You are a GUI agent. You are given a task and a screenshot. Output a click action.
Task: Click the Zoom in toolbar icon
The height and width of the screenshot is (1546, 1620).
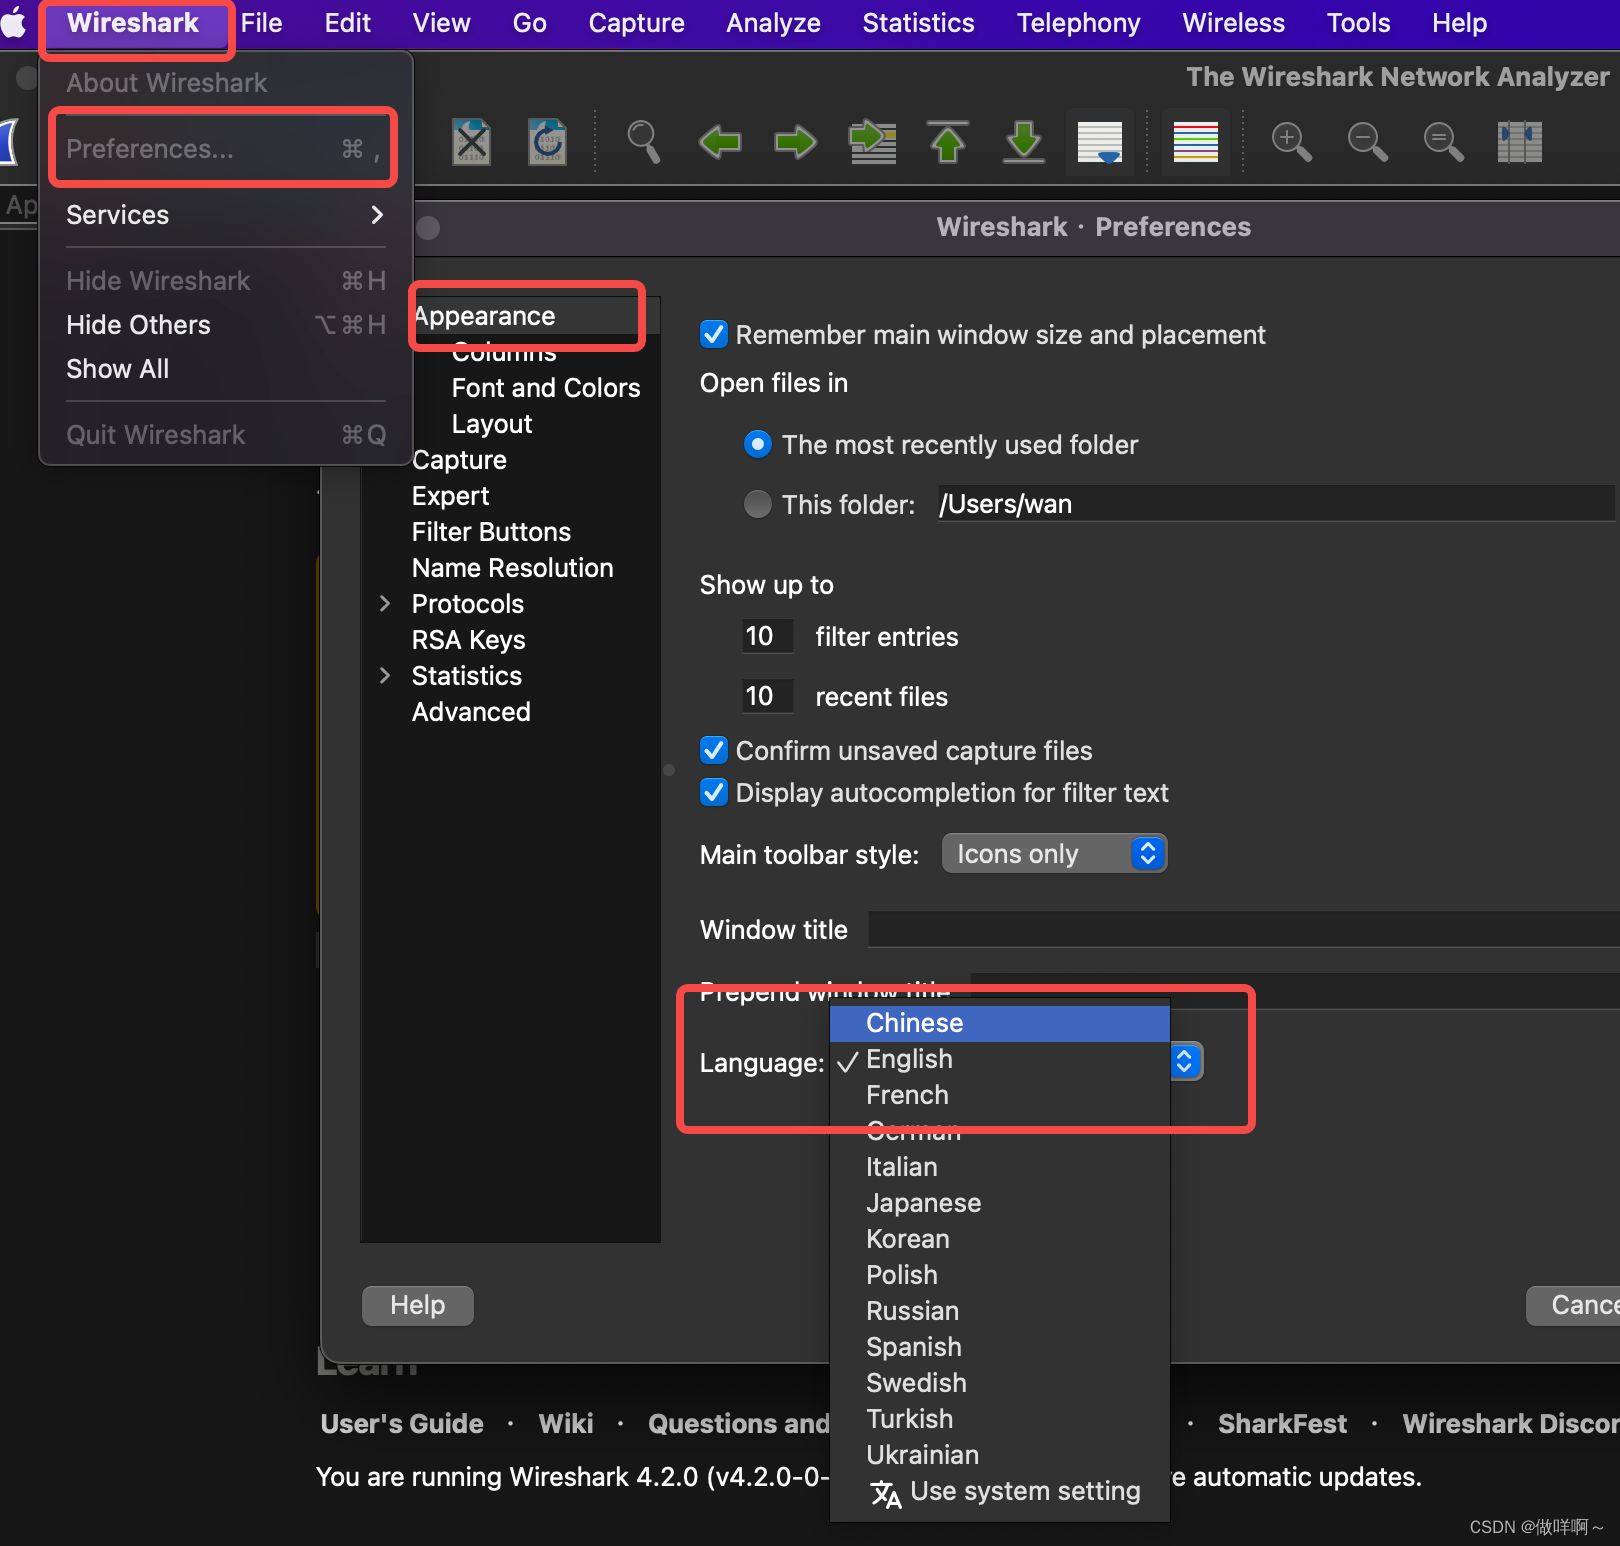[1291, 142]
